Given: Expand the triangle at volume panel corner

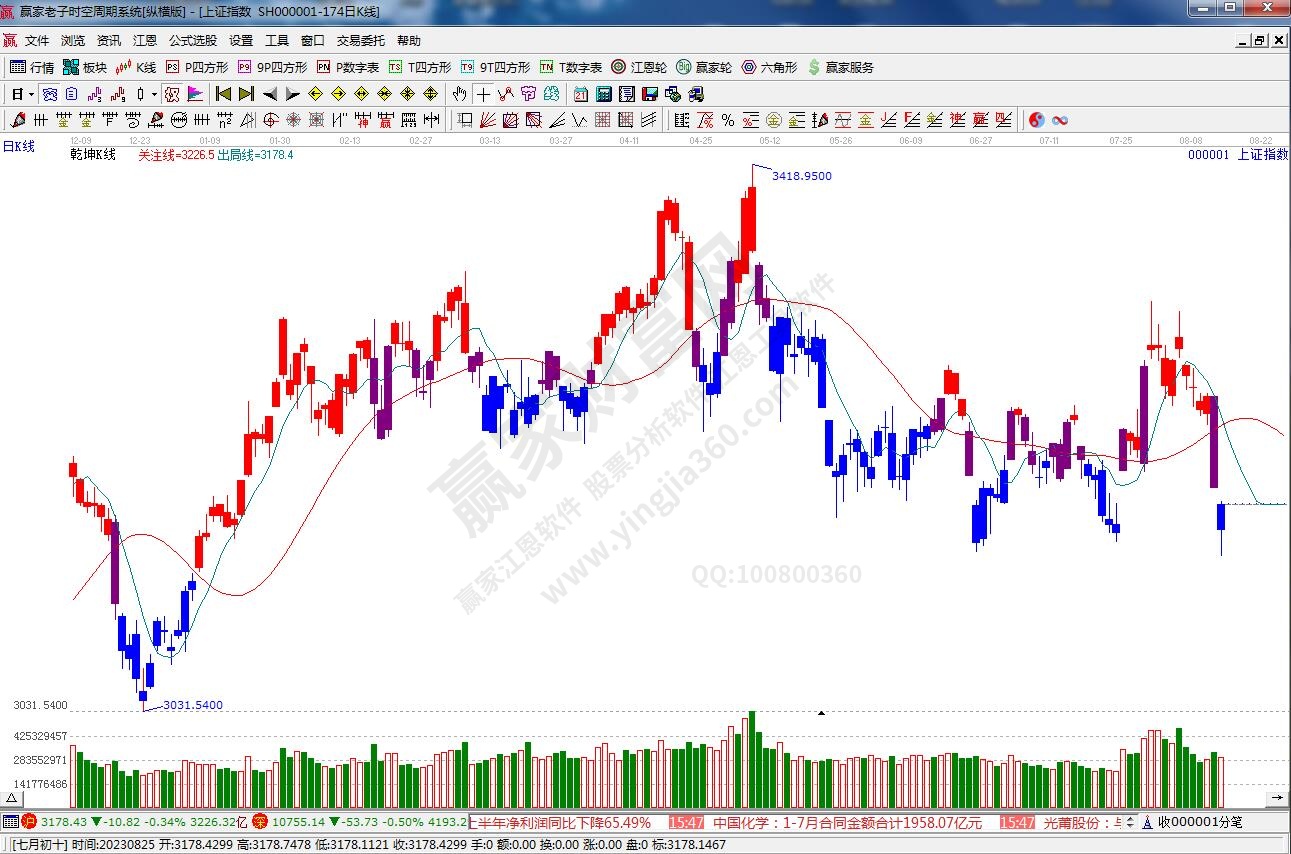Looking at the screenshot, I should 10,798.
